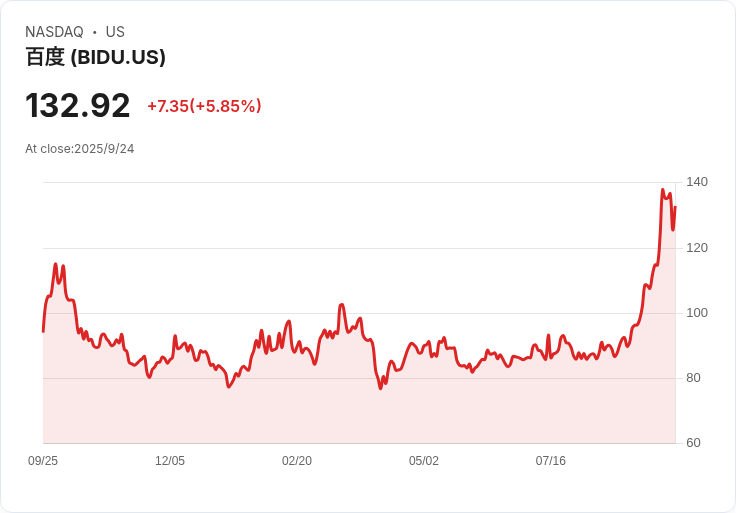Screen dimensions: 736x513
Task: Select the 05/02 date on the x-axis
Action: (424, 461)
